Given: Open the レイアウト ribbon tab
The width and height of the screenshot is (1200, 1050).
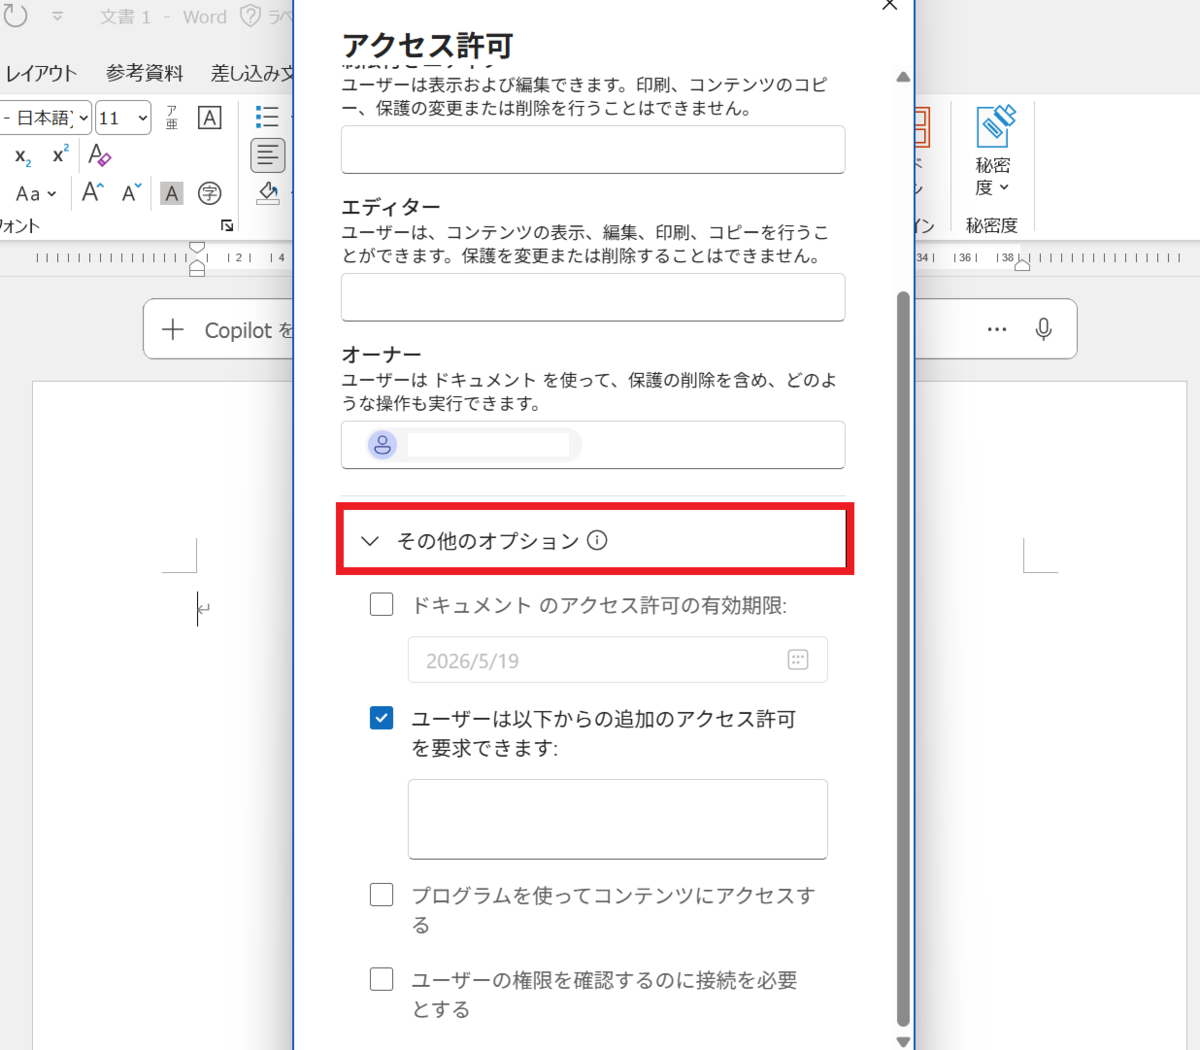Looking at the screenshot, I should click(x=41, y=73).
